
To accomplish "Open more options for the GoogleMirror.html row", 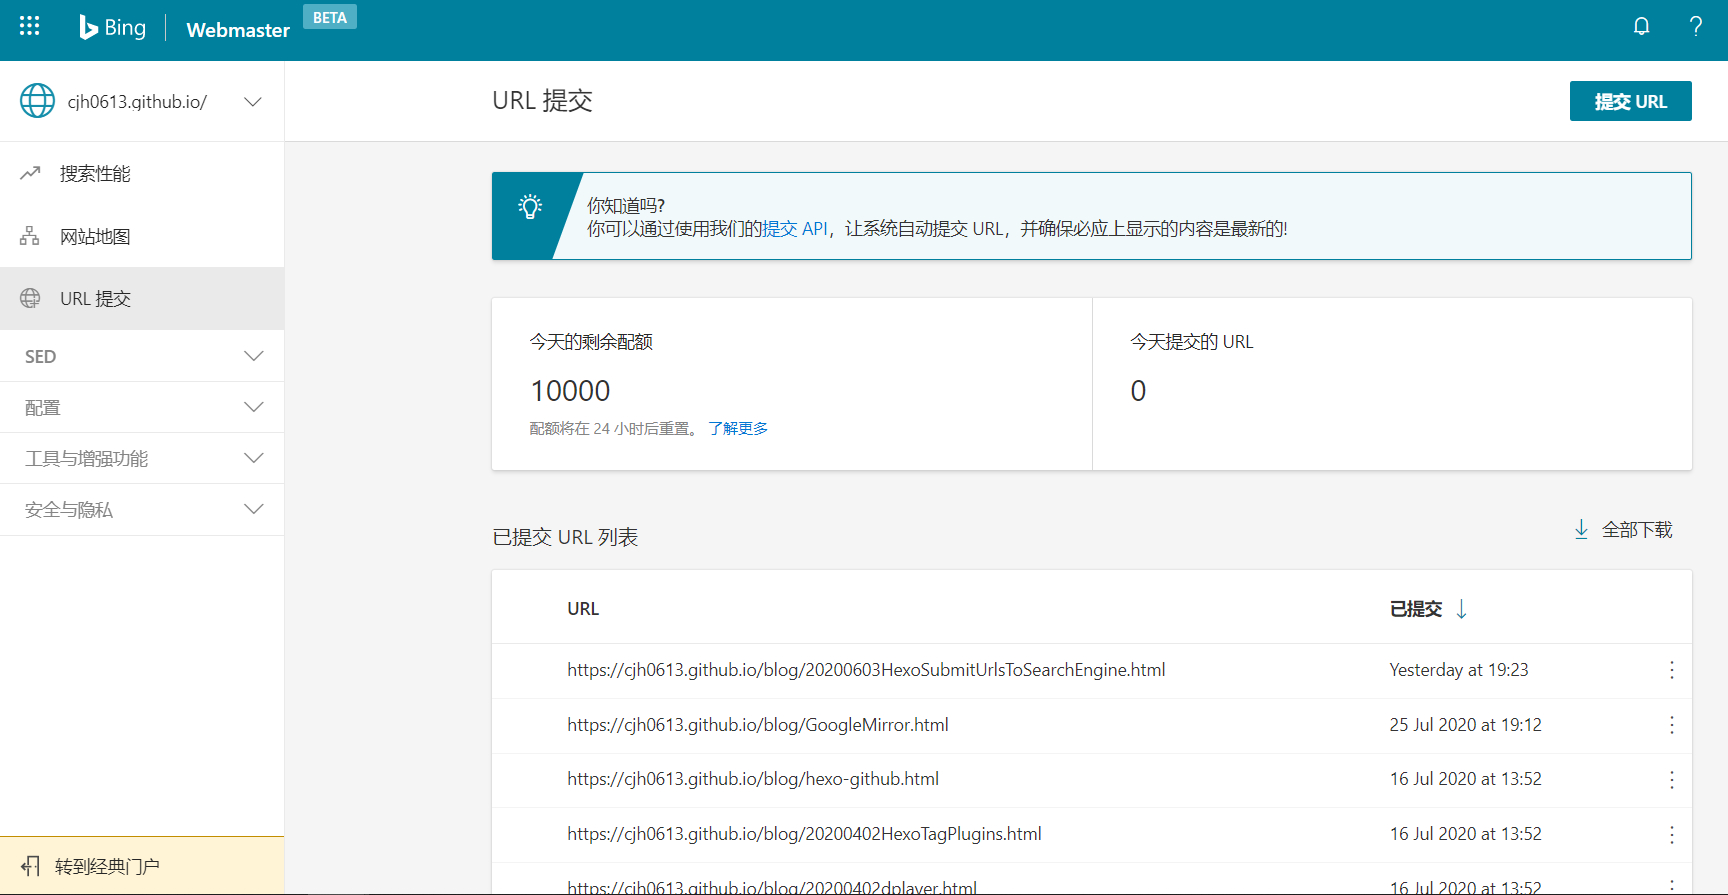I will [1671, 725].
